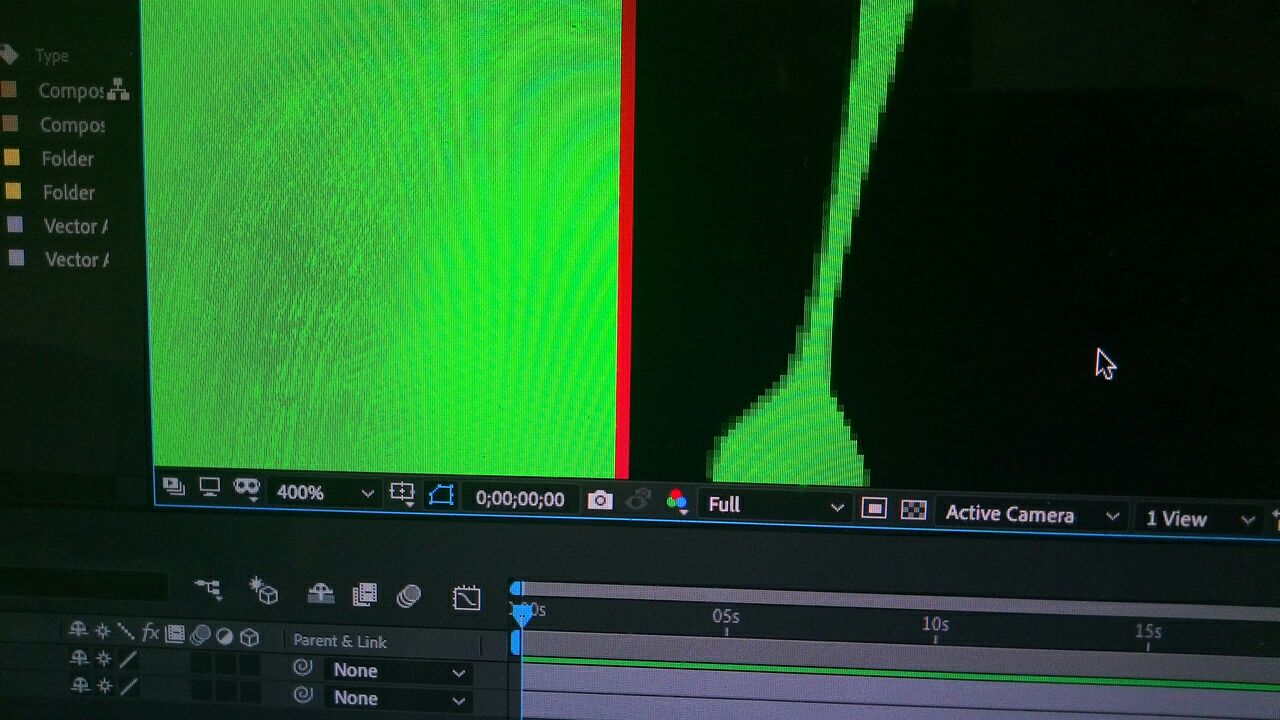Hide shy layers with timeline Shy button
The height and width of the screenshot is (720, 1280).
(320, 594)
